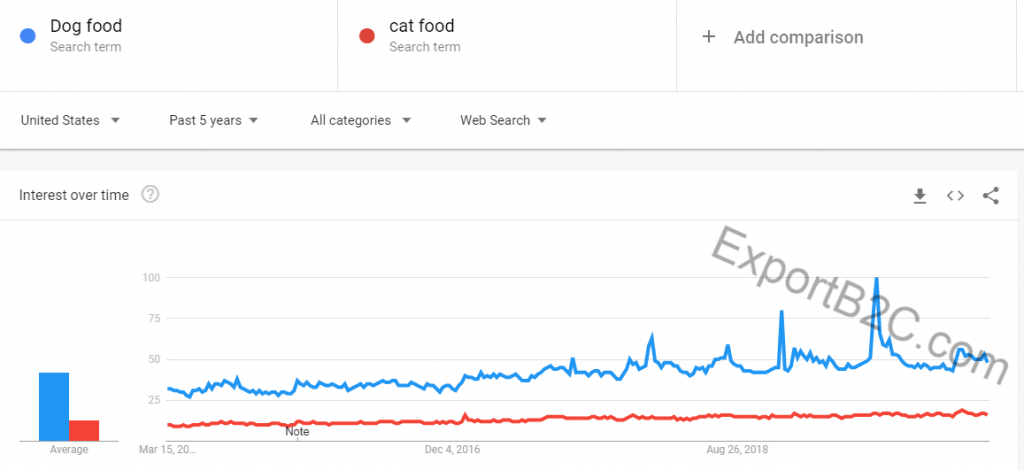Expand the All categories dropdown
Image resolution: width=1024 pixels, height=470 pixels.
pos(361,120)
